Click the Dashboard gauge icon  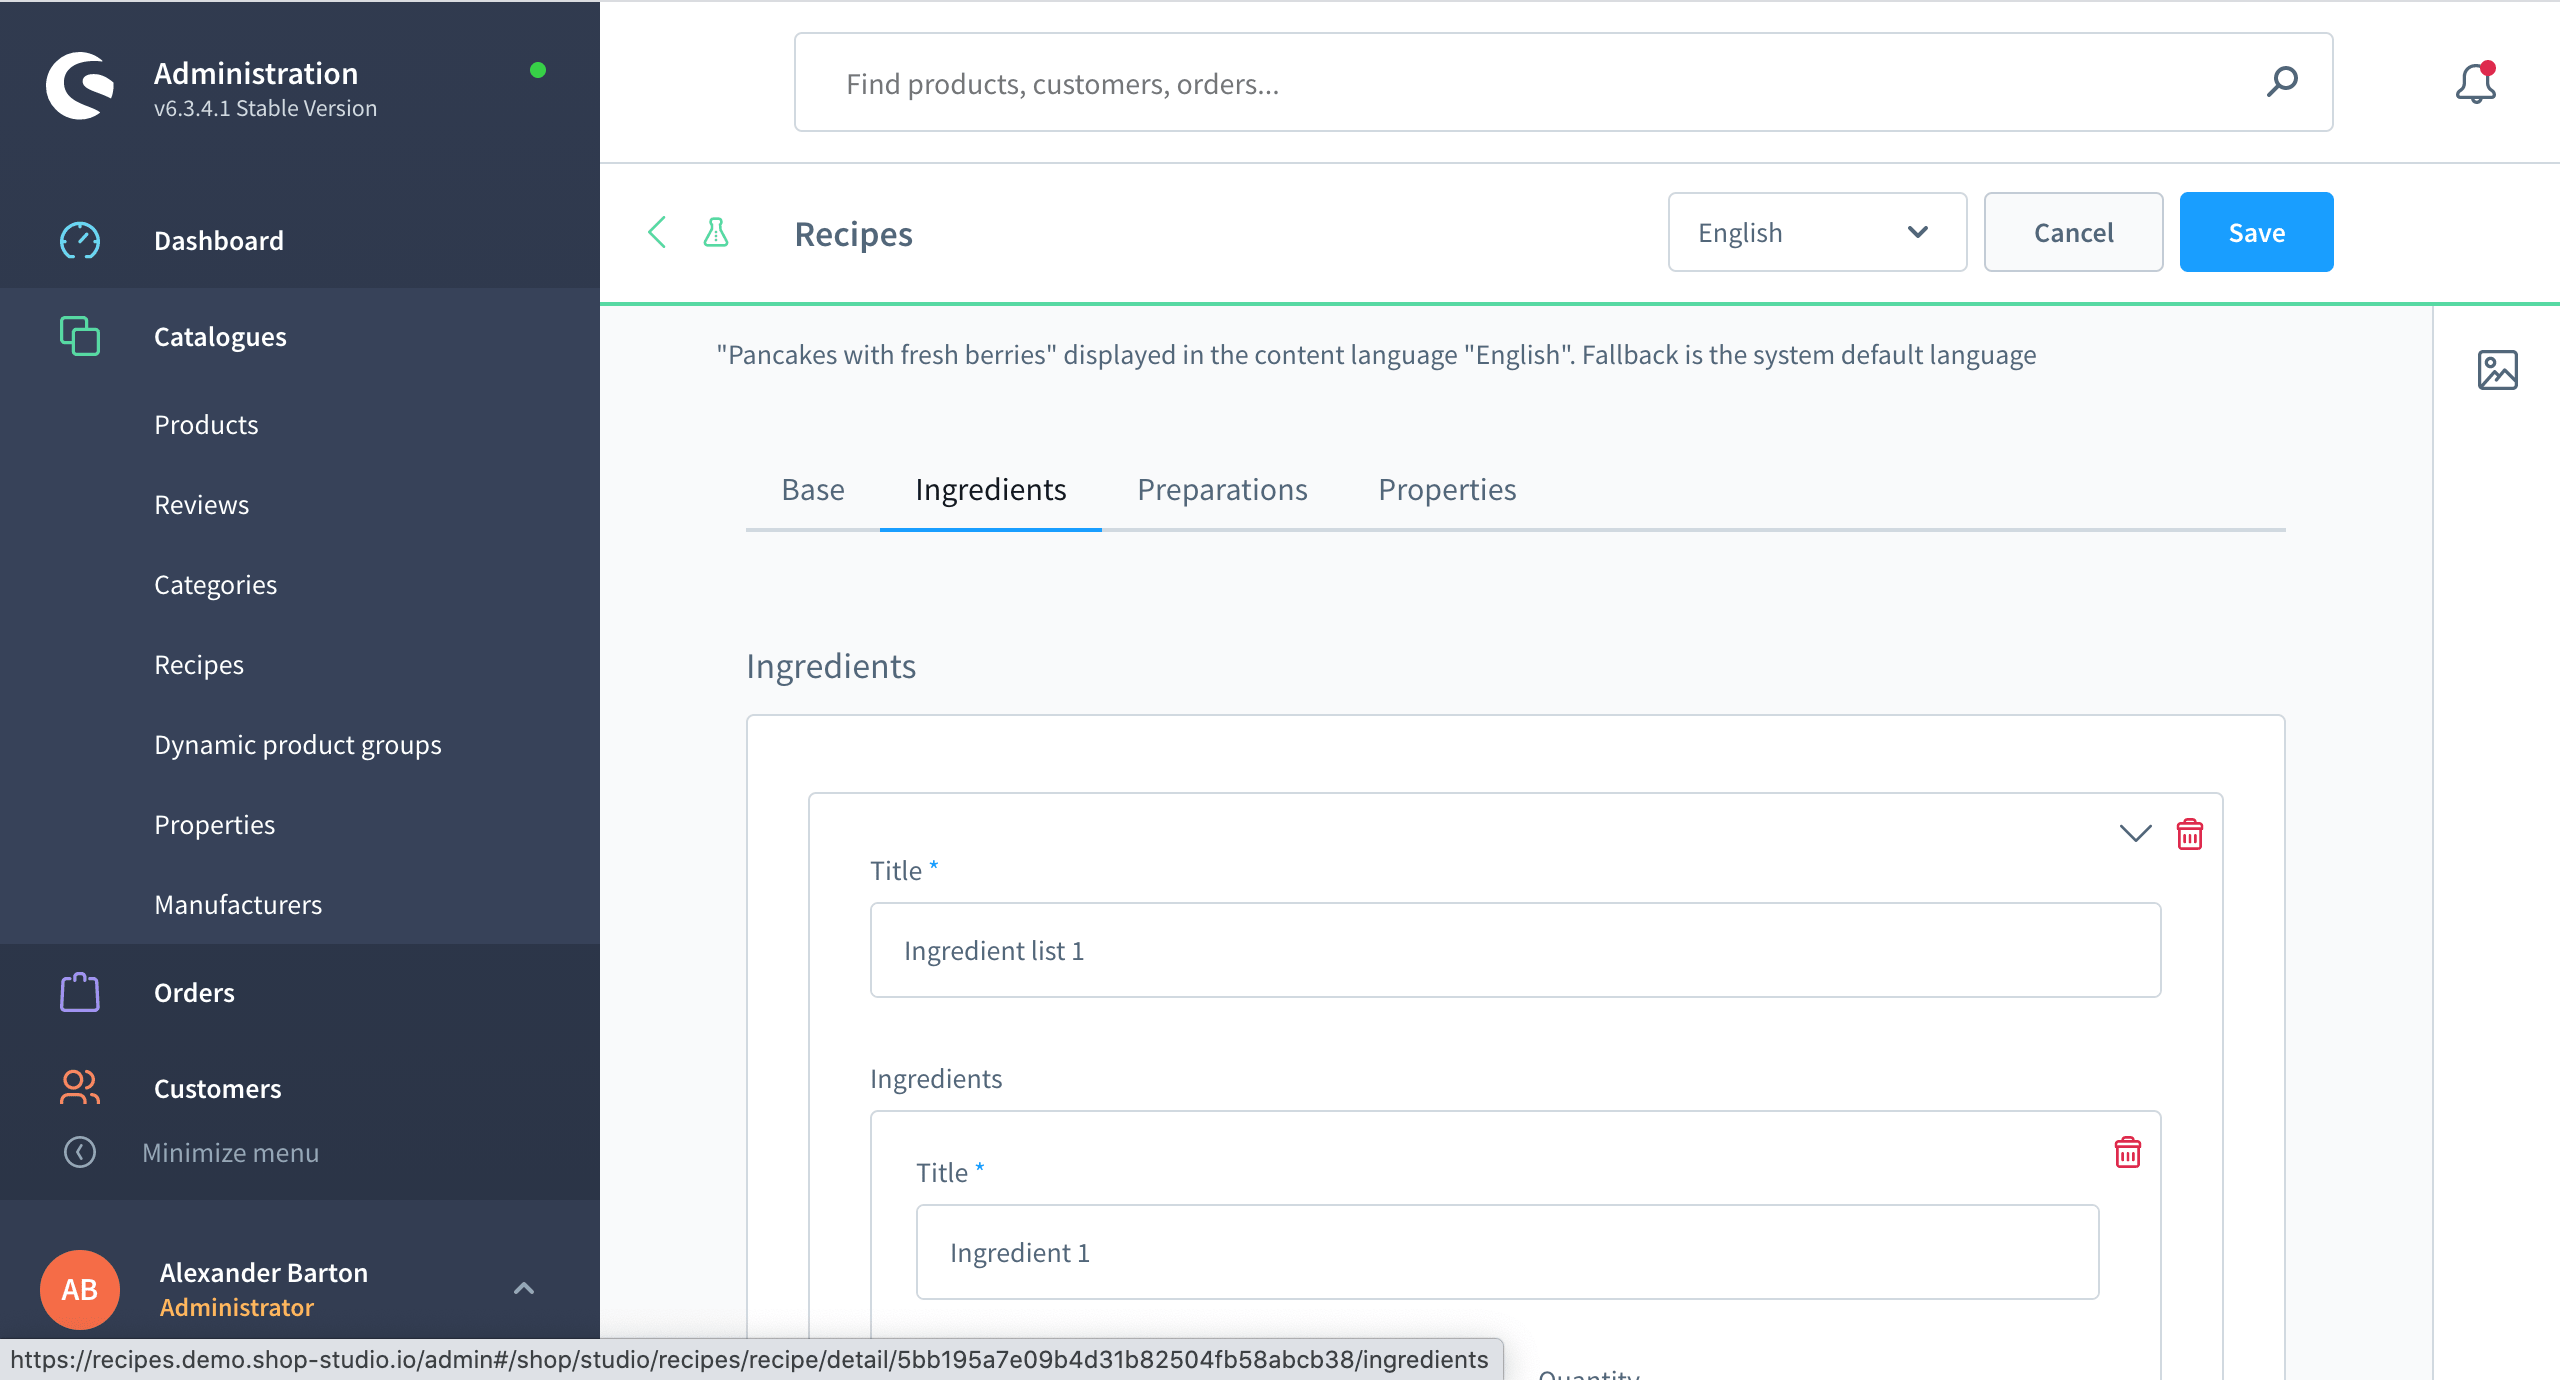tap(80, 241)
